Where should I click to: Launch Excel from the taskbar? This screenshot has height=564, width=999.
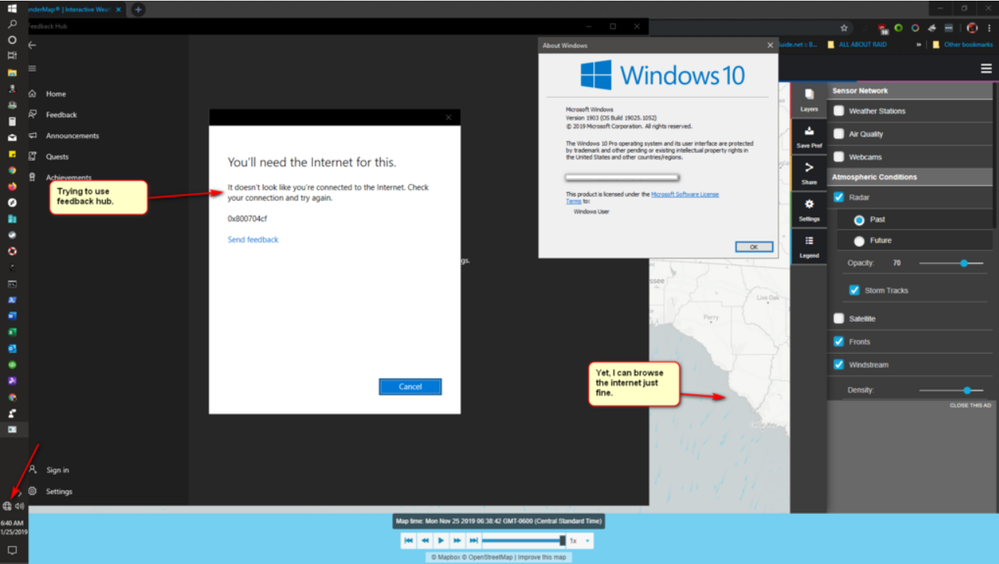(12, 332)
